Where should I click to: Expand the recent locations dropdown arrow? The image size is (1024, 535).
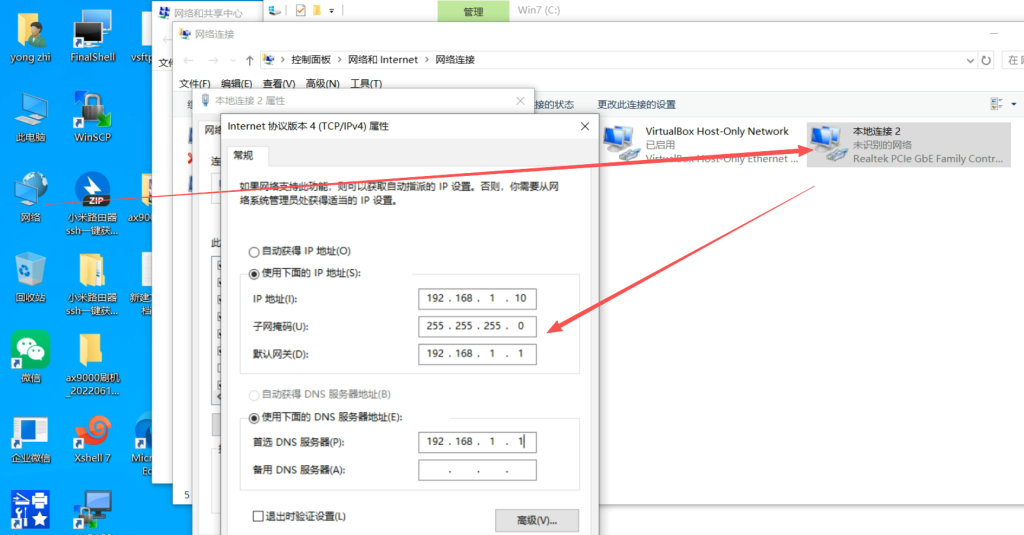click(233, 60)
